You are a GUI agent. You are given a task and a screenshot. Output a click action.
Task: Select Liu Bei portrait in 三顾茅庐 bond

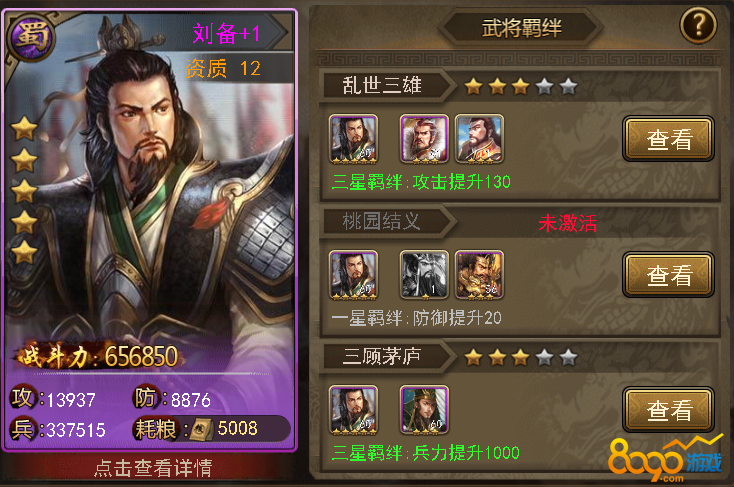(353, 410)
